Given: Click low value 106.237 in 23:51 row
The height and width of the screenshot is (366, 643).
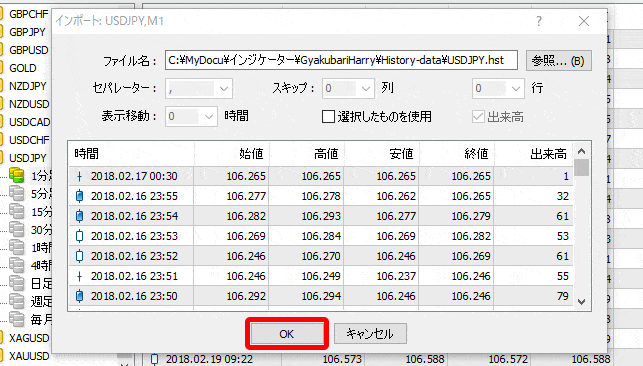Looking at the screenshot, I should (x=396, y=276).
